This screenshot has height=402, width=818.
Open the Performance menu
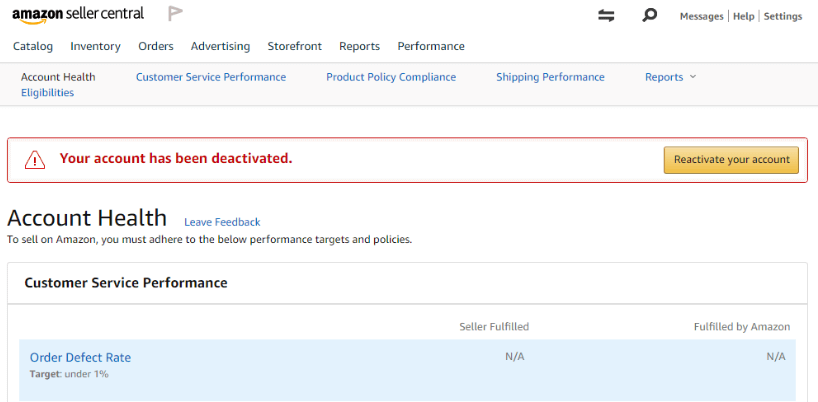click(x=431, y=46)
